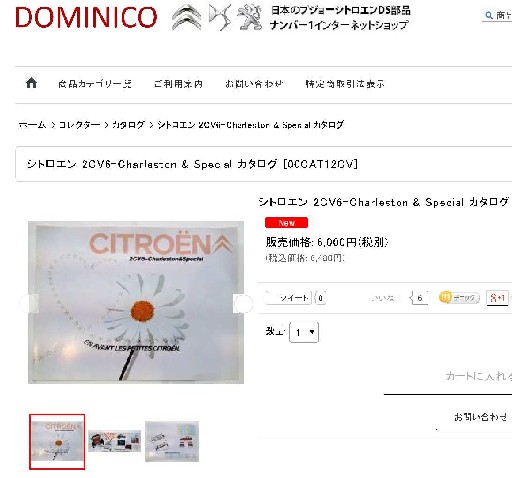Show next product image with right arrow
512x478 pixels.
coord(243,303)
